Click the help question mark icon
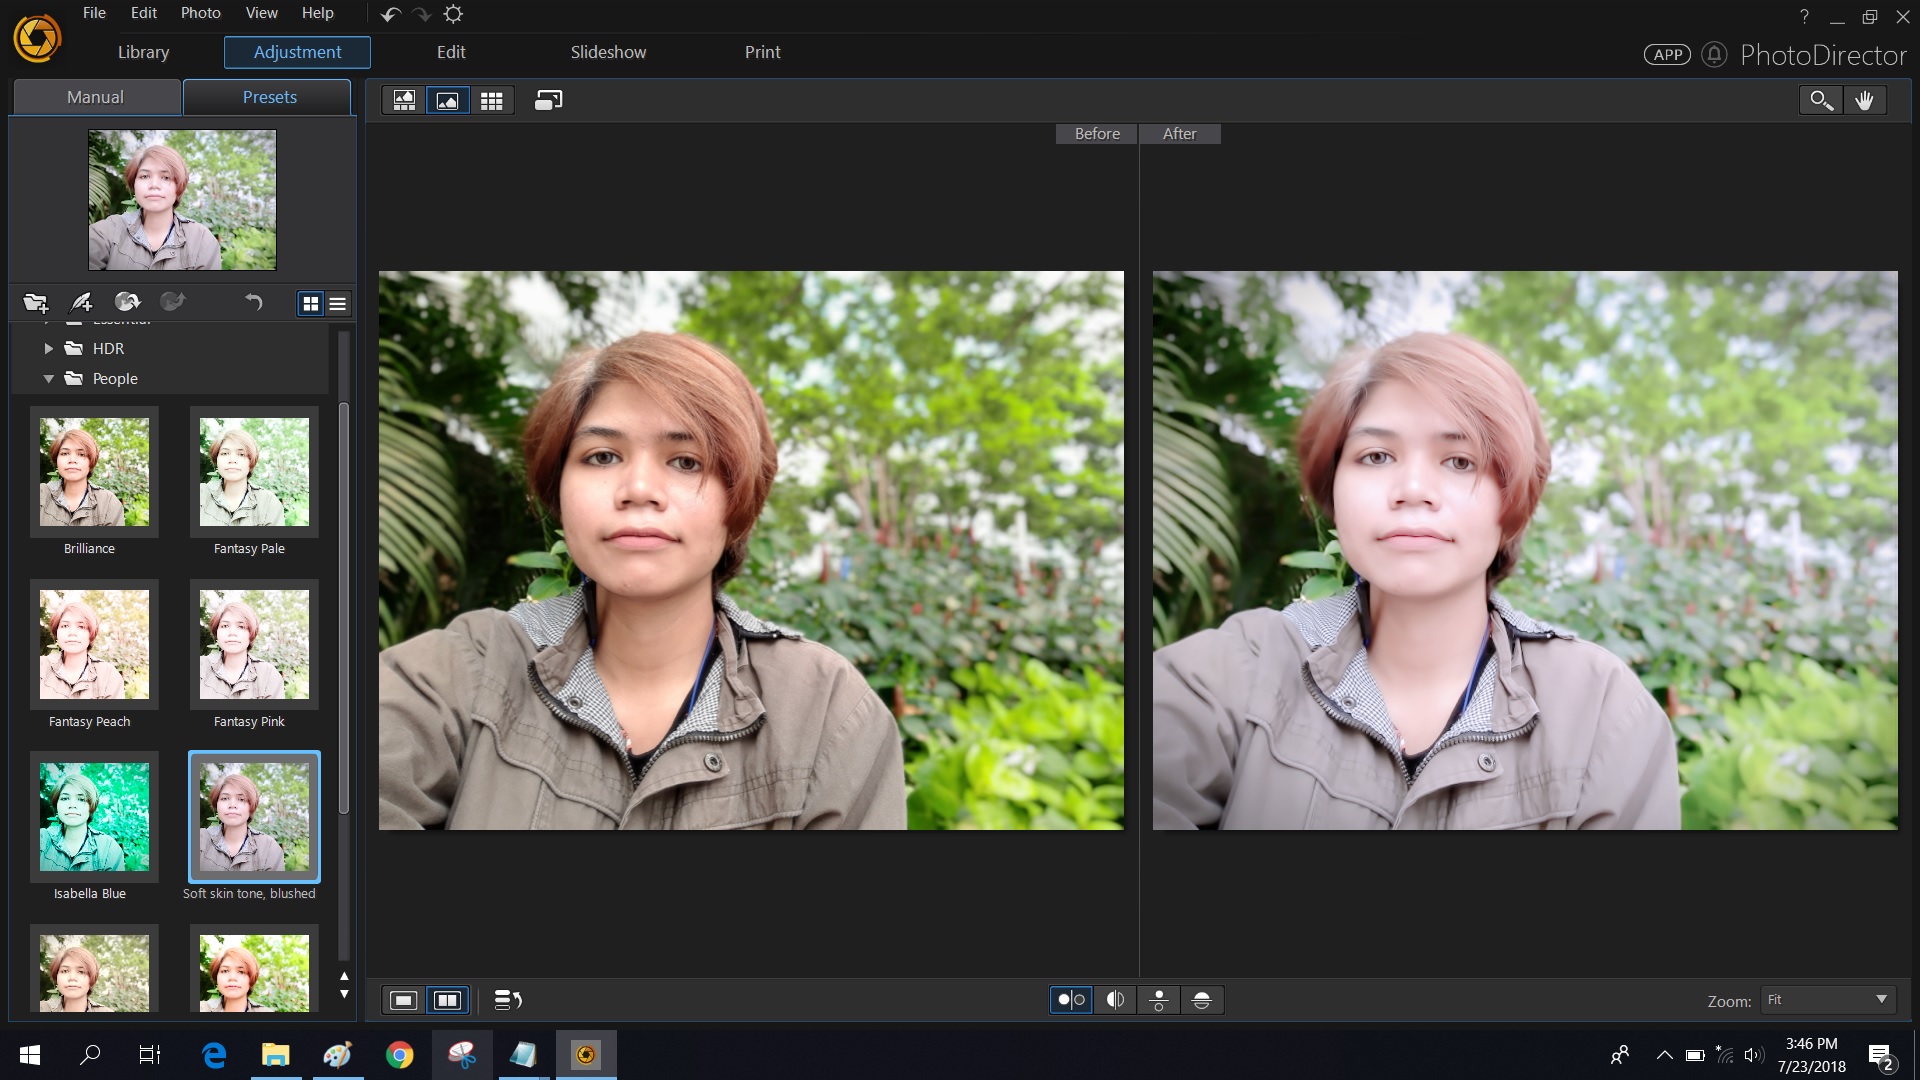Image resolution: width=1920 pixels, height=1080 pixels. (x=1804, y=17)
